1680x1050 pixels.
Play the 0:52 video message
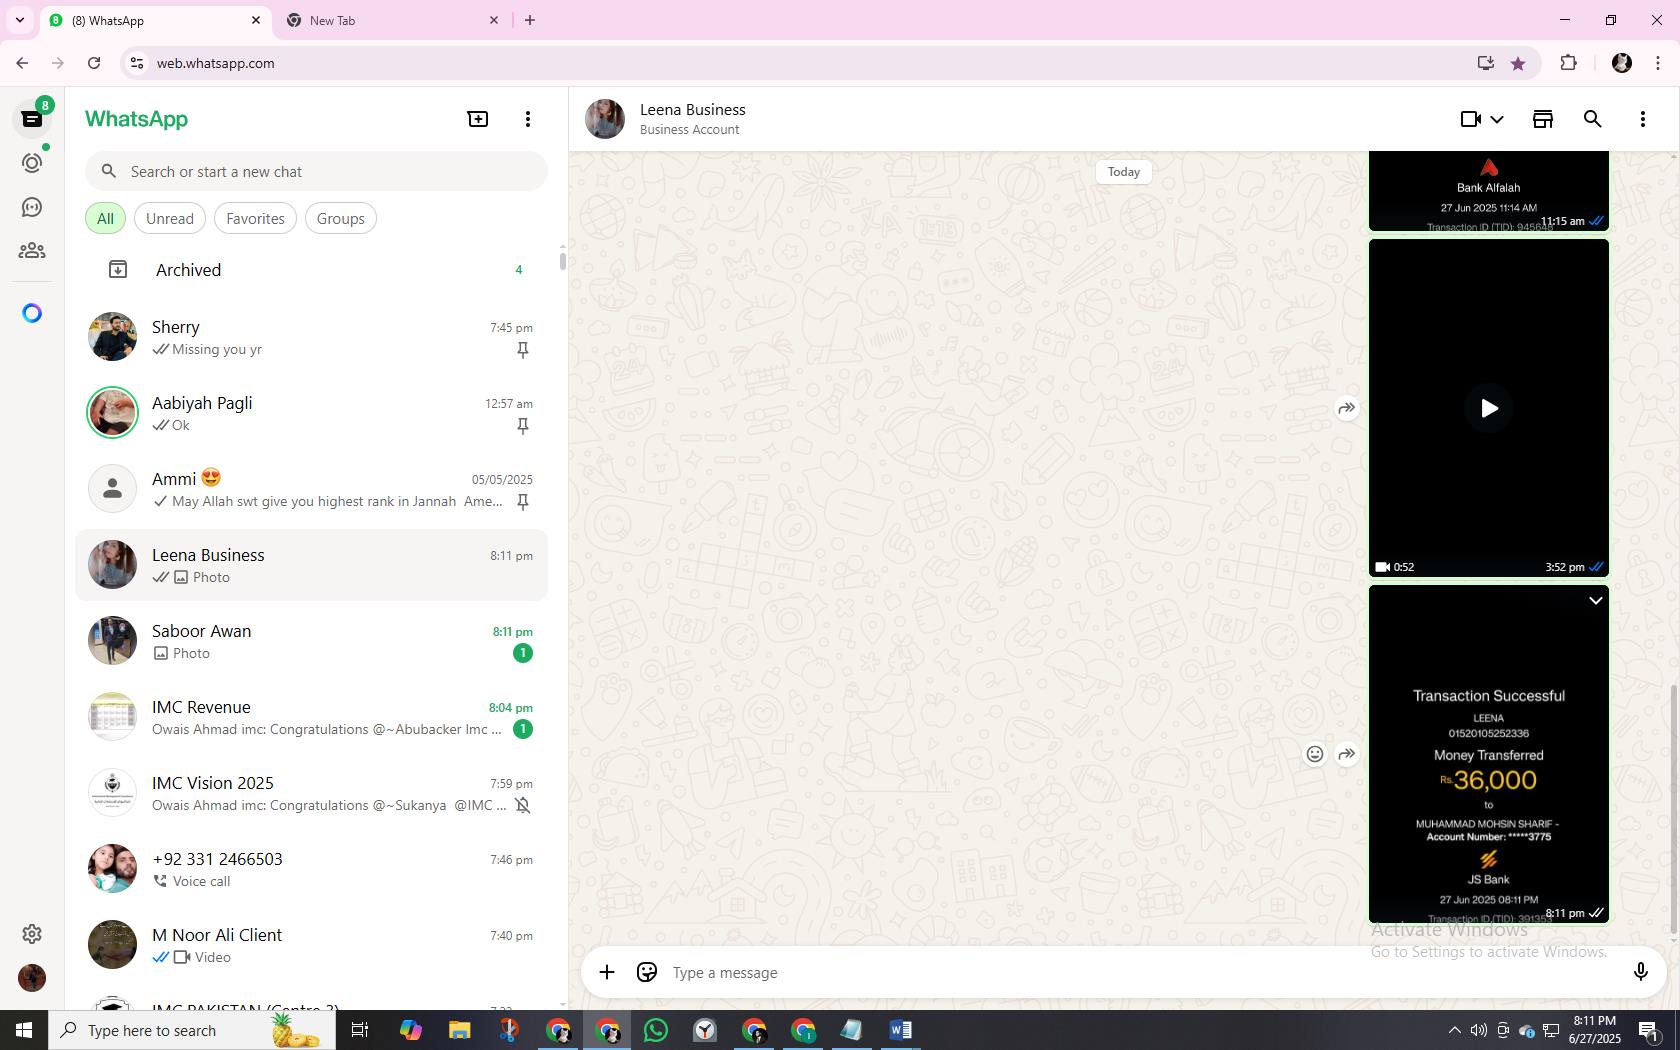pos(1488,408)
